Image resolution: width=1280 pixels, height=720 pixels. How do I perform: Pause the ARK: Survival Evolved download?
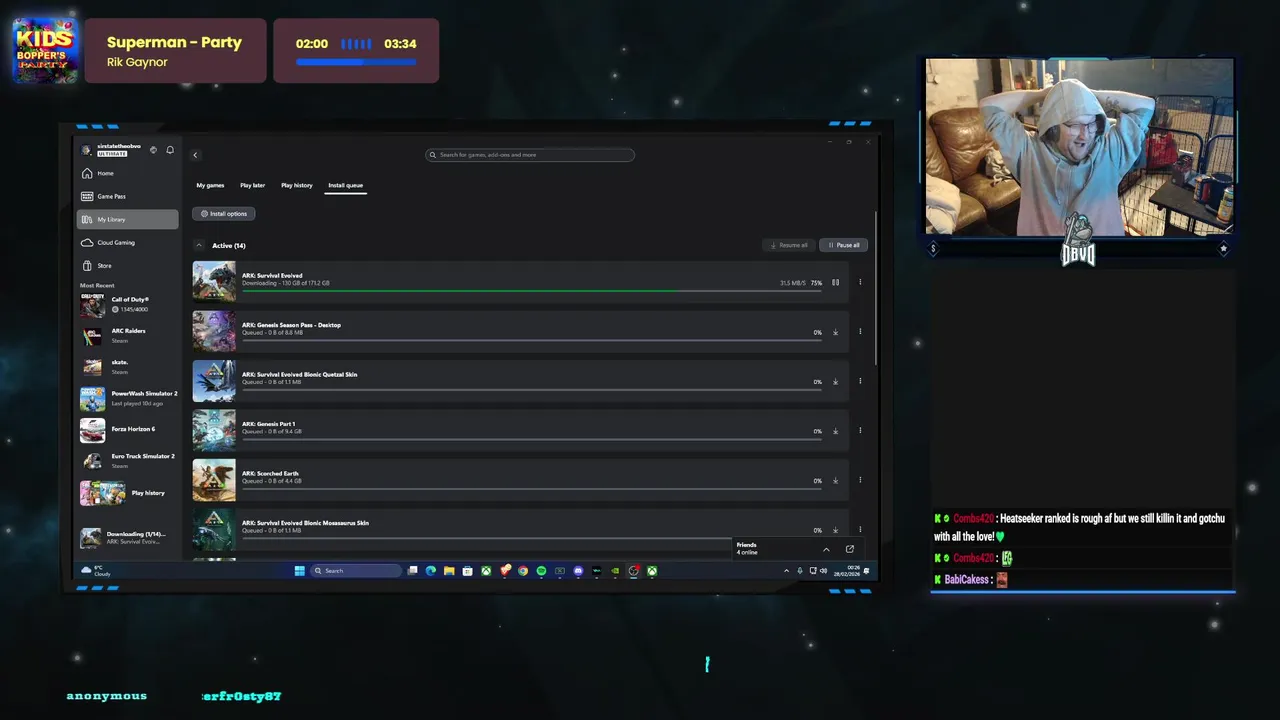click(836, 282)
